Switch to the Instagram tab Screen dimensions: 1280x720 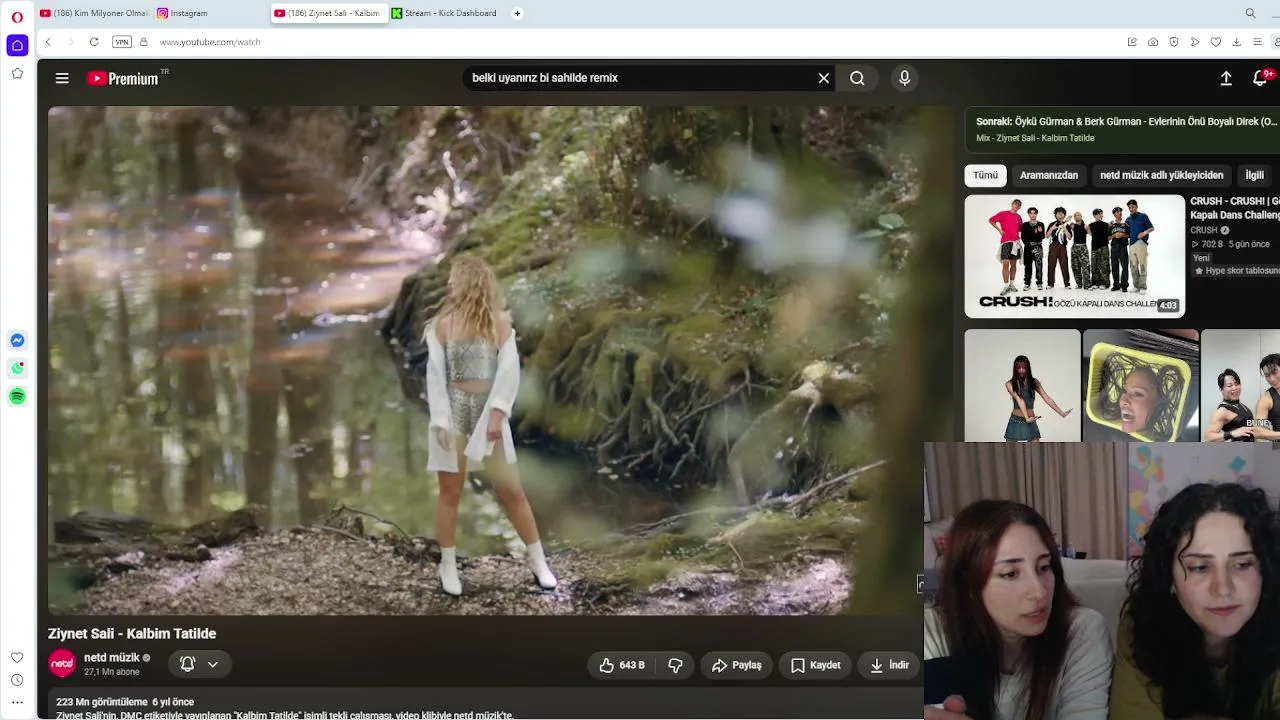point(211,13)
